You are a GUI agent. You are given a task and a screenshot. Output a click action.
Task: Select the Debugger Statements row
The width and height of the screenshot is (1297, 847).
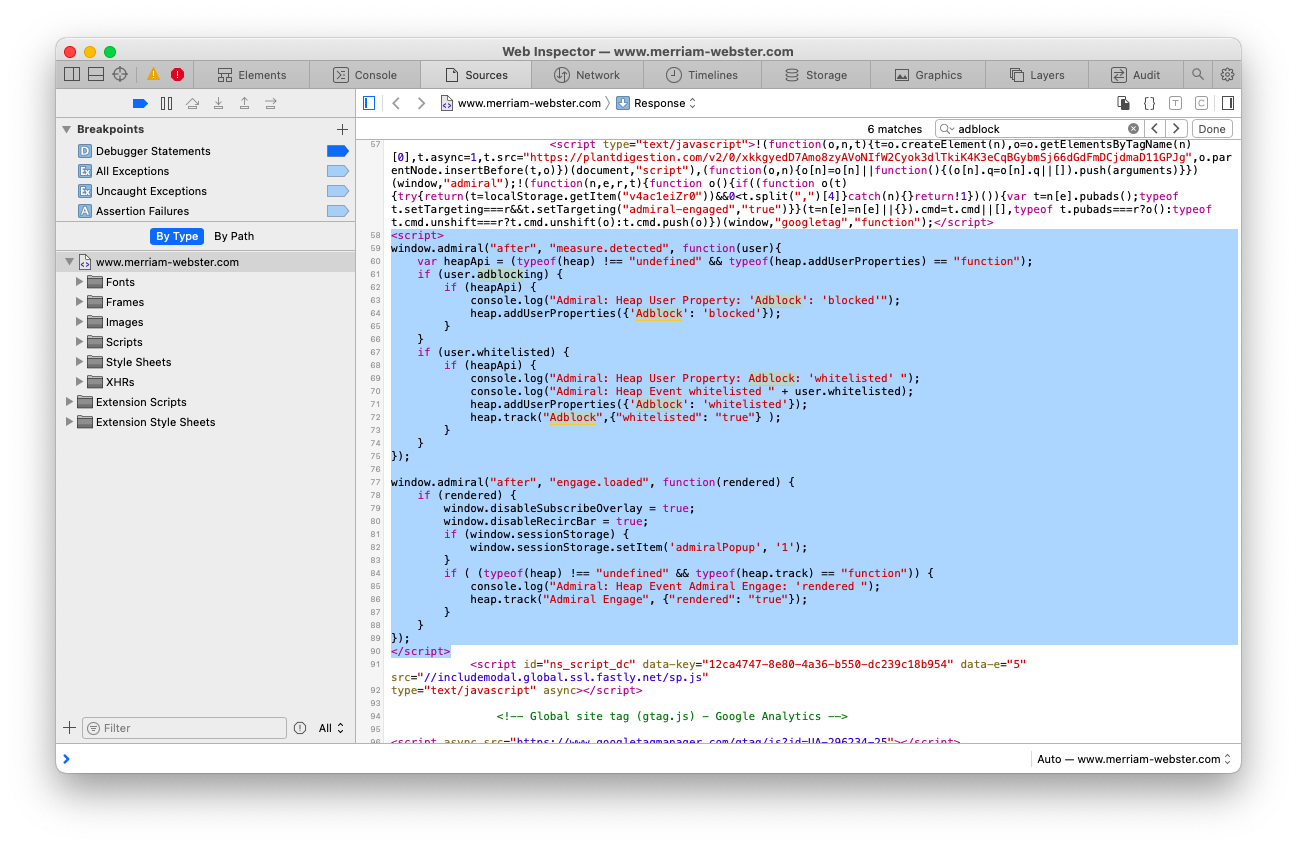pos(205,151)
